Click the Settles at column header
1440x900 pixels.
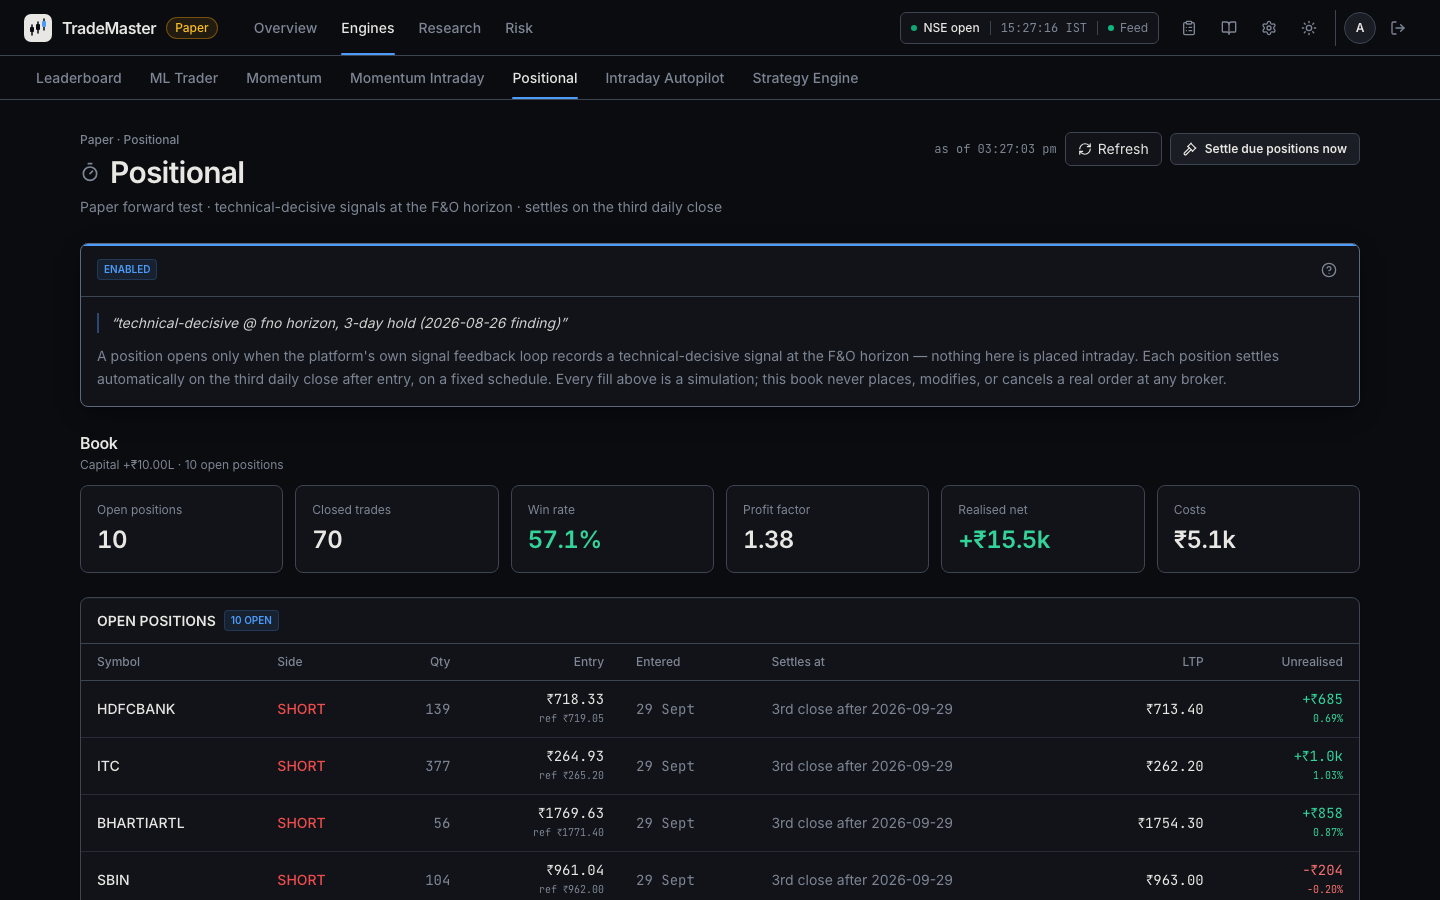tap(798, 662)
